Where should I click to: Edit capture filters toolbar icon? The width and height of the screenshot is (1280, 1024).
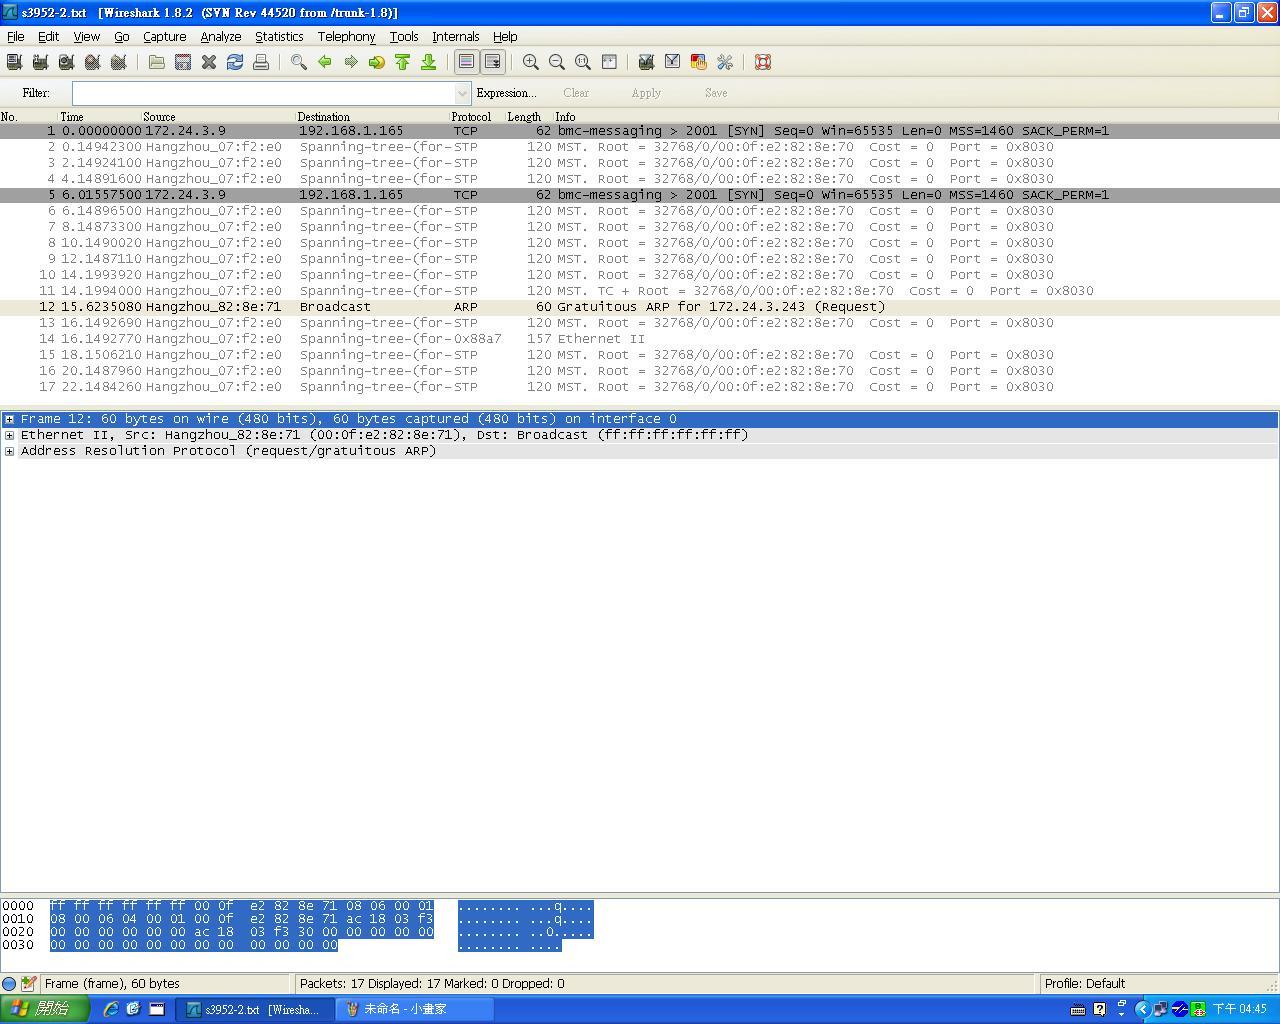pyautogui.click(x=646, y=62)
